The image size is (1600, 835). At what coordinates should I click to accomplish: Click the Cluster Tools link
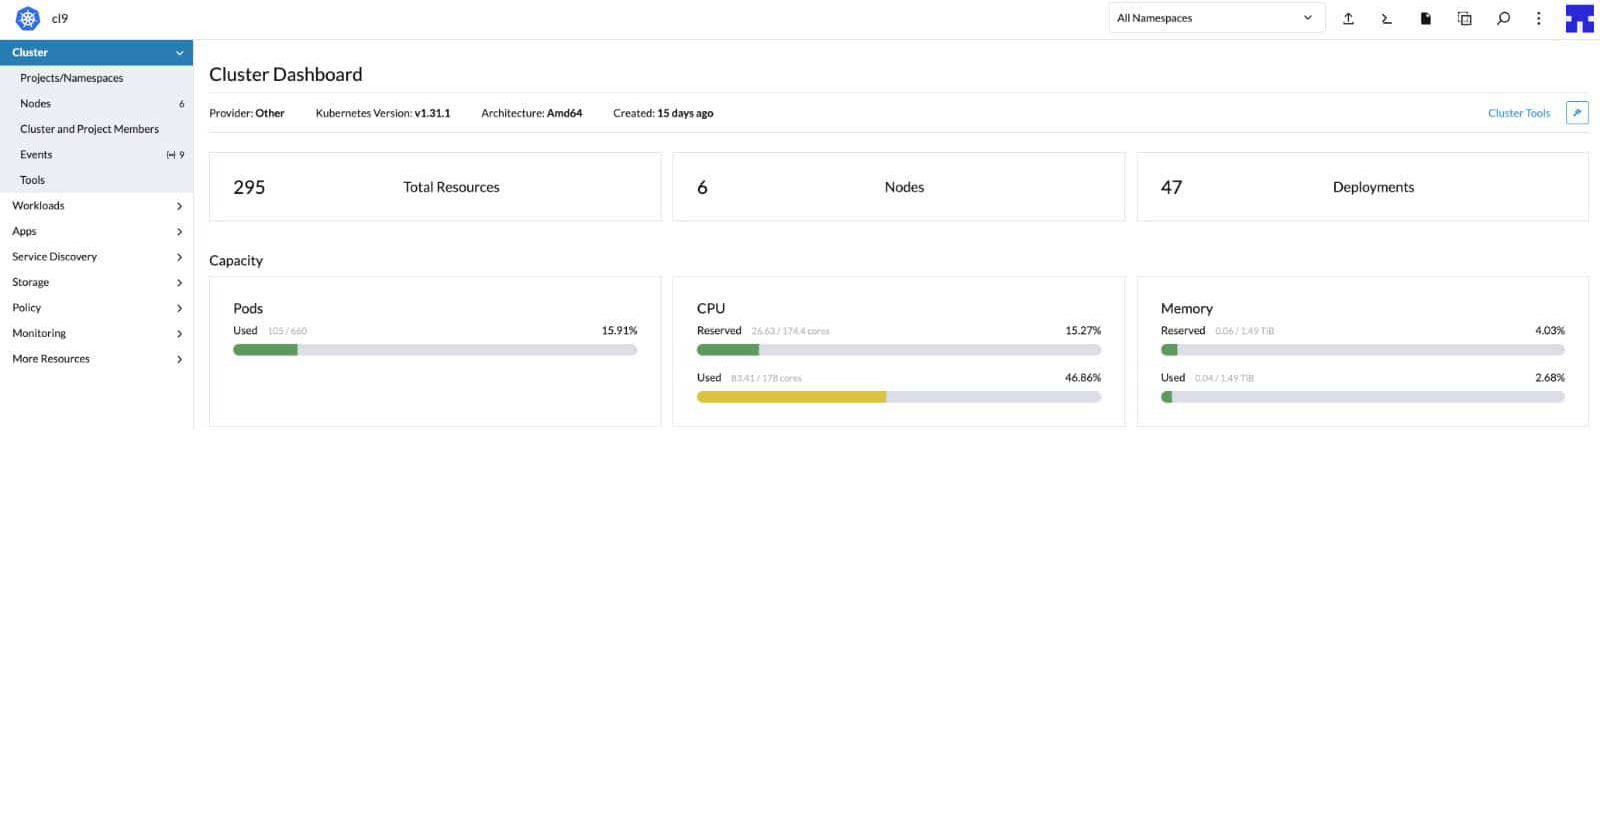tap(1518, 113)
